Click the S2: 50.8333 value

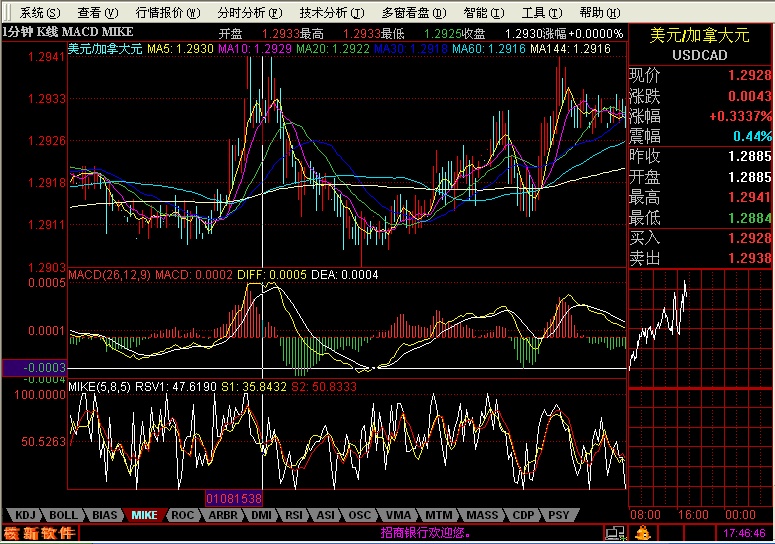click(324, 386)
